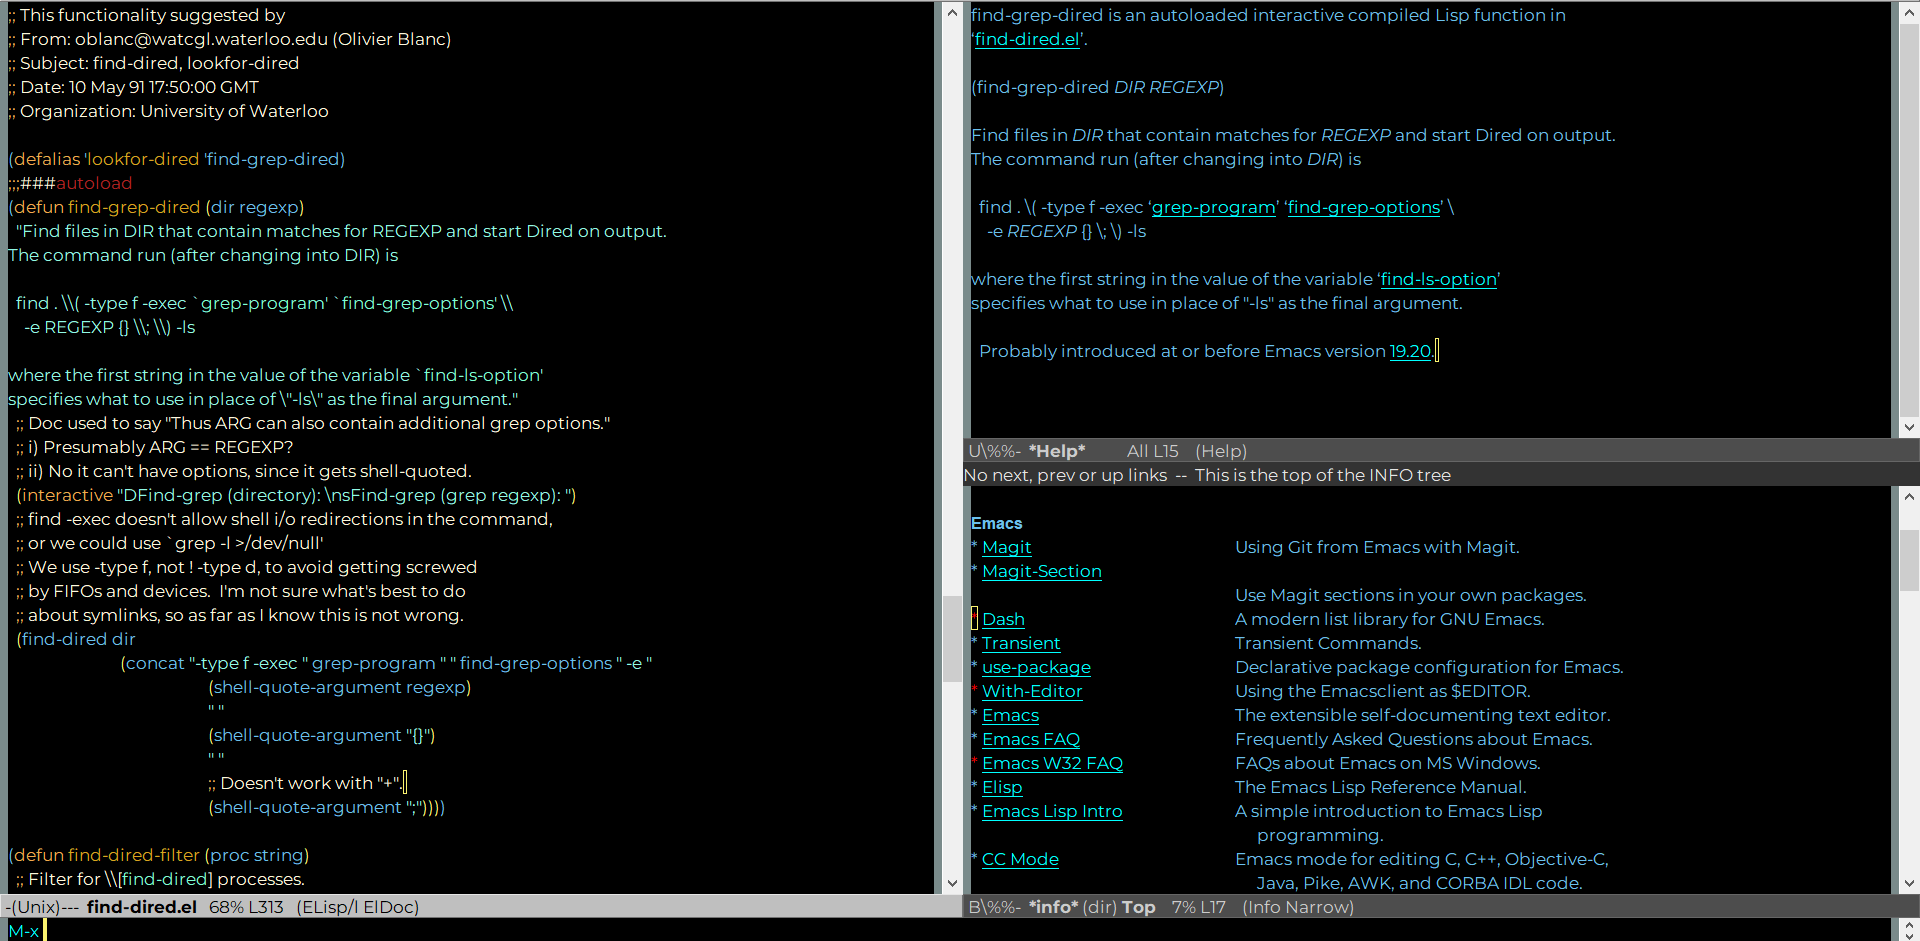The image size is (1920, 941).
Task: Click the *info* buffer name in mode line
Action: click(x=1053, y=907)
